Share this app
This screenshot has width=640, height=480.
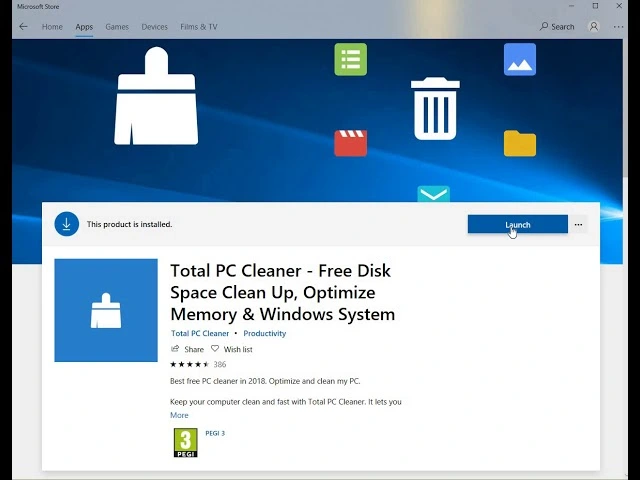coord(187,349)
